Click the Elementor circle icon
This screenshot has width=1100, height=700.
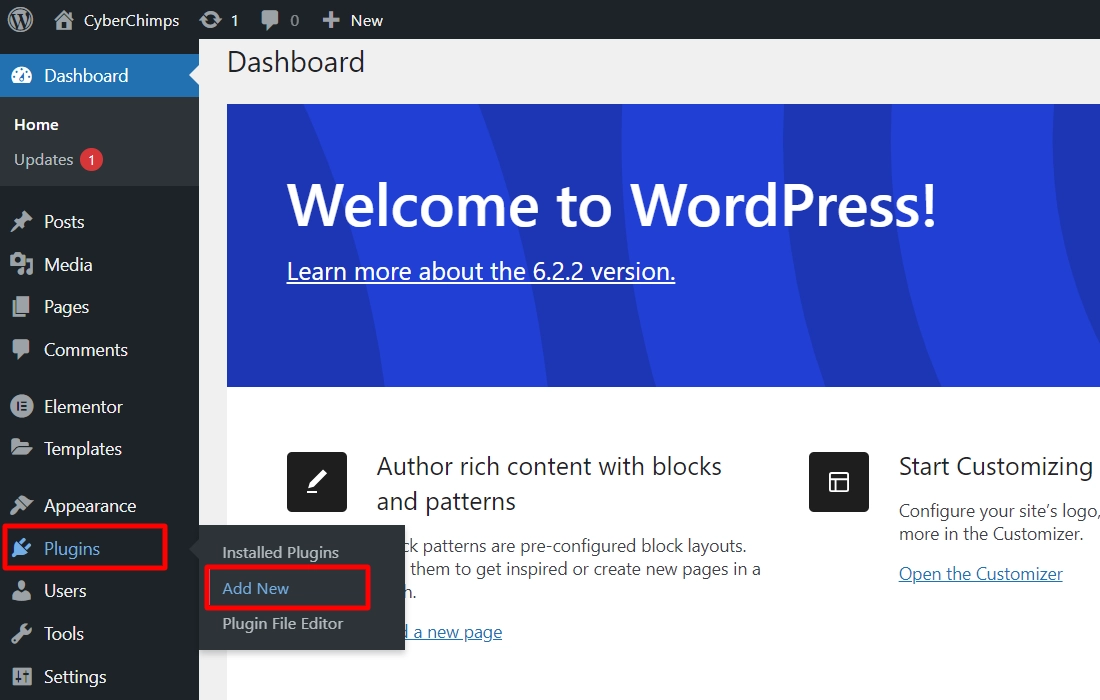click(22, 406)
